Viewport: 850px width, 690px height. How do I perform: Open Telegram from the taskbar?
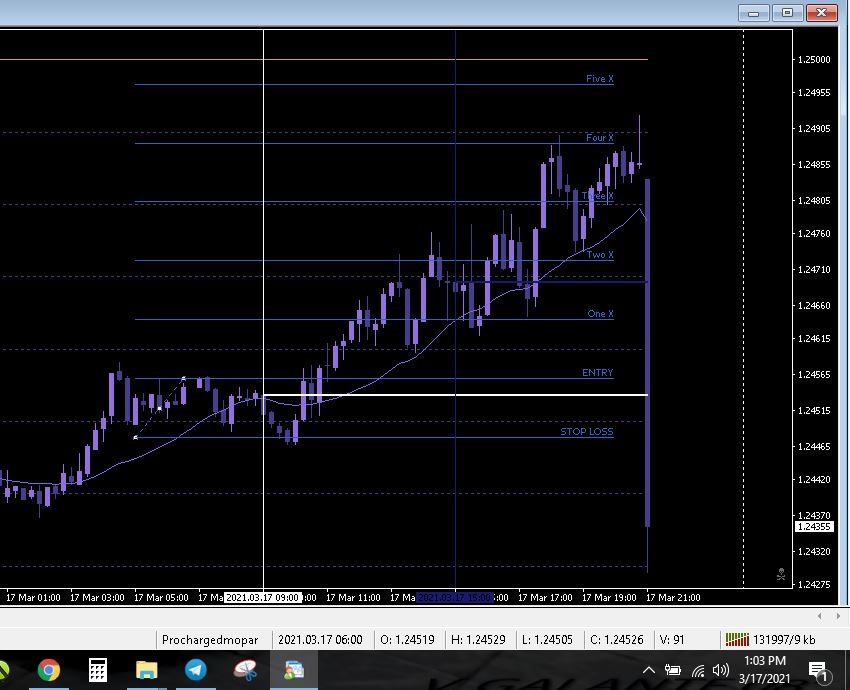coord(196,670)
